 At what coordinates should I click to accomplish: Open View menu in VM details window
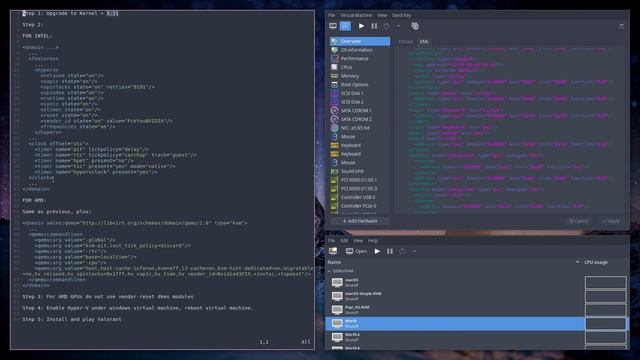pos(382,15)
